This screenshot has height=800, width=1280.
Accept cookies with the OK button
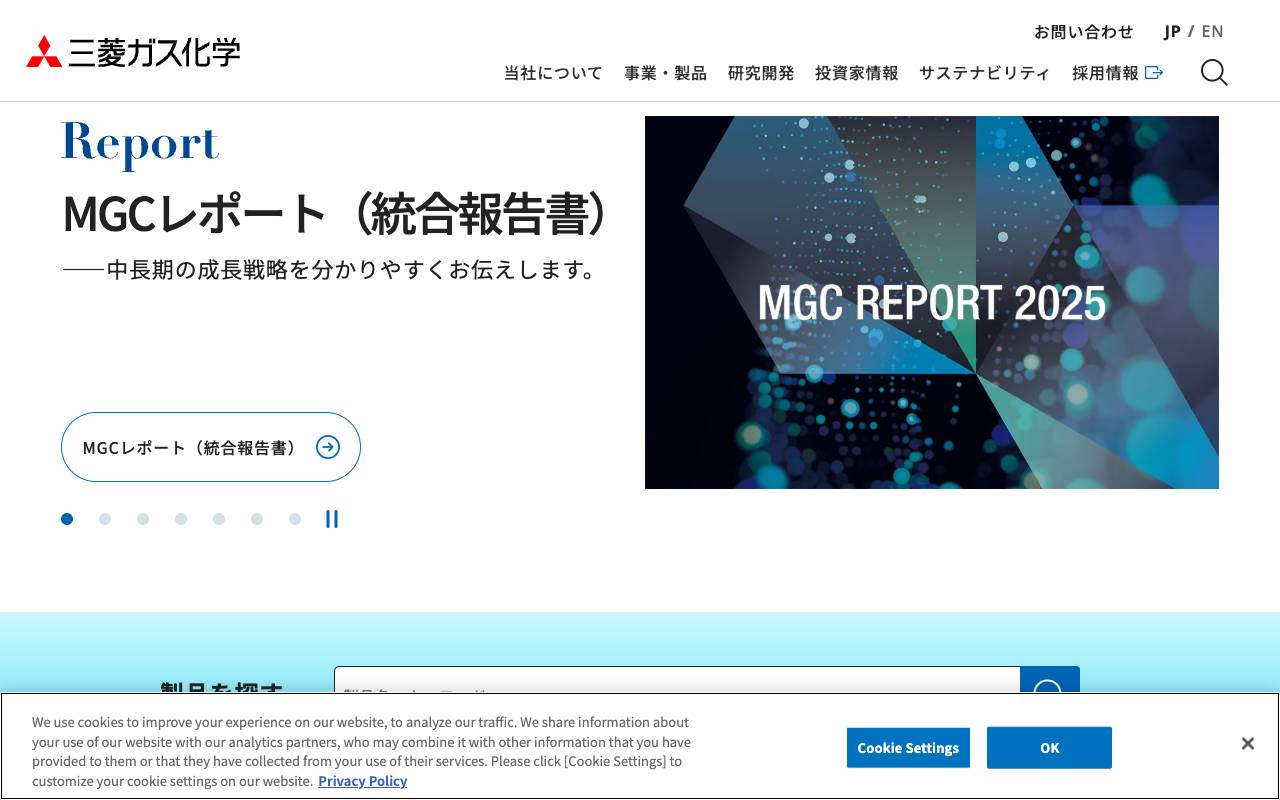pyautogui.click(x=1049, y=747)
